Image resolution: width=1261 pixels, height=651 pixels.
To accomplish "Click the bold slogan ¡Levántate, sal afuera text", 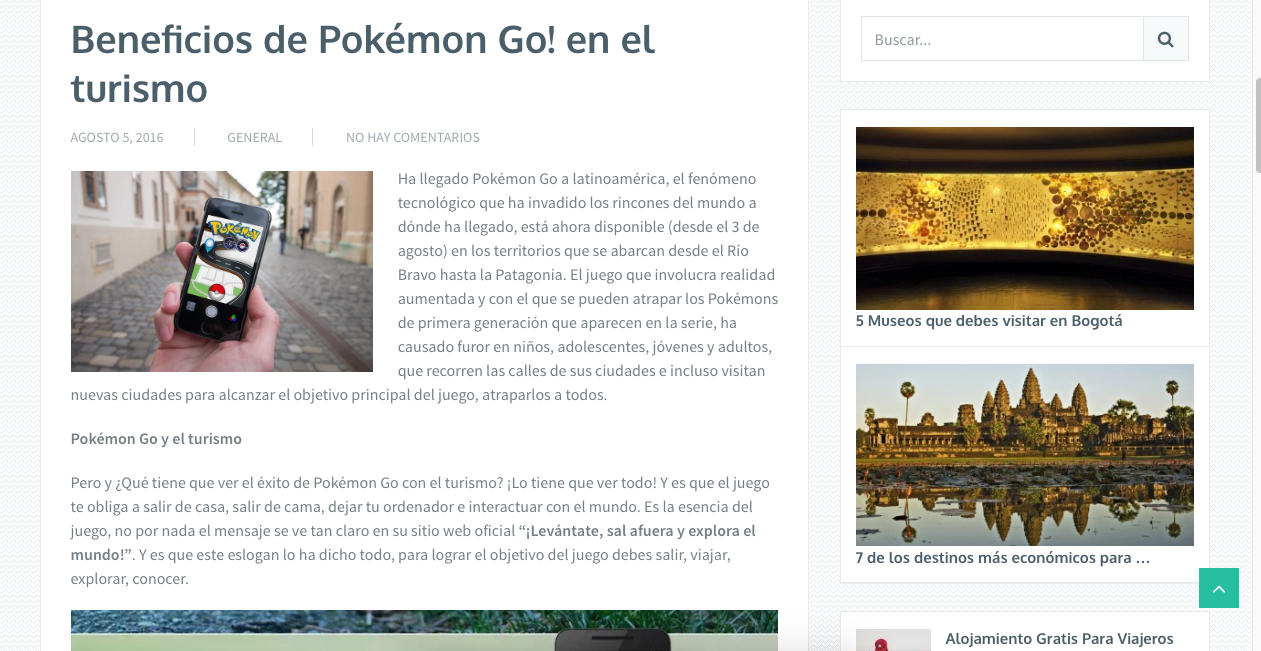I will (x=412, y=542).
